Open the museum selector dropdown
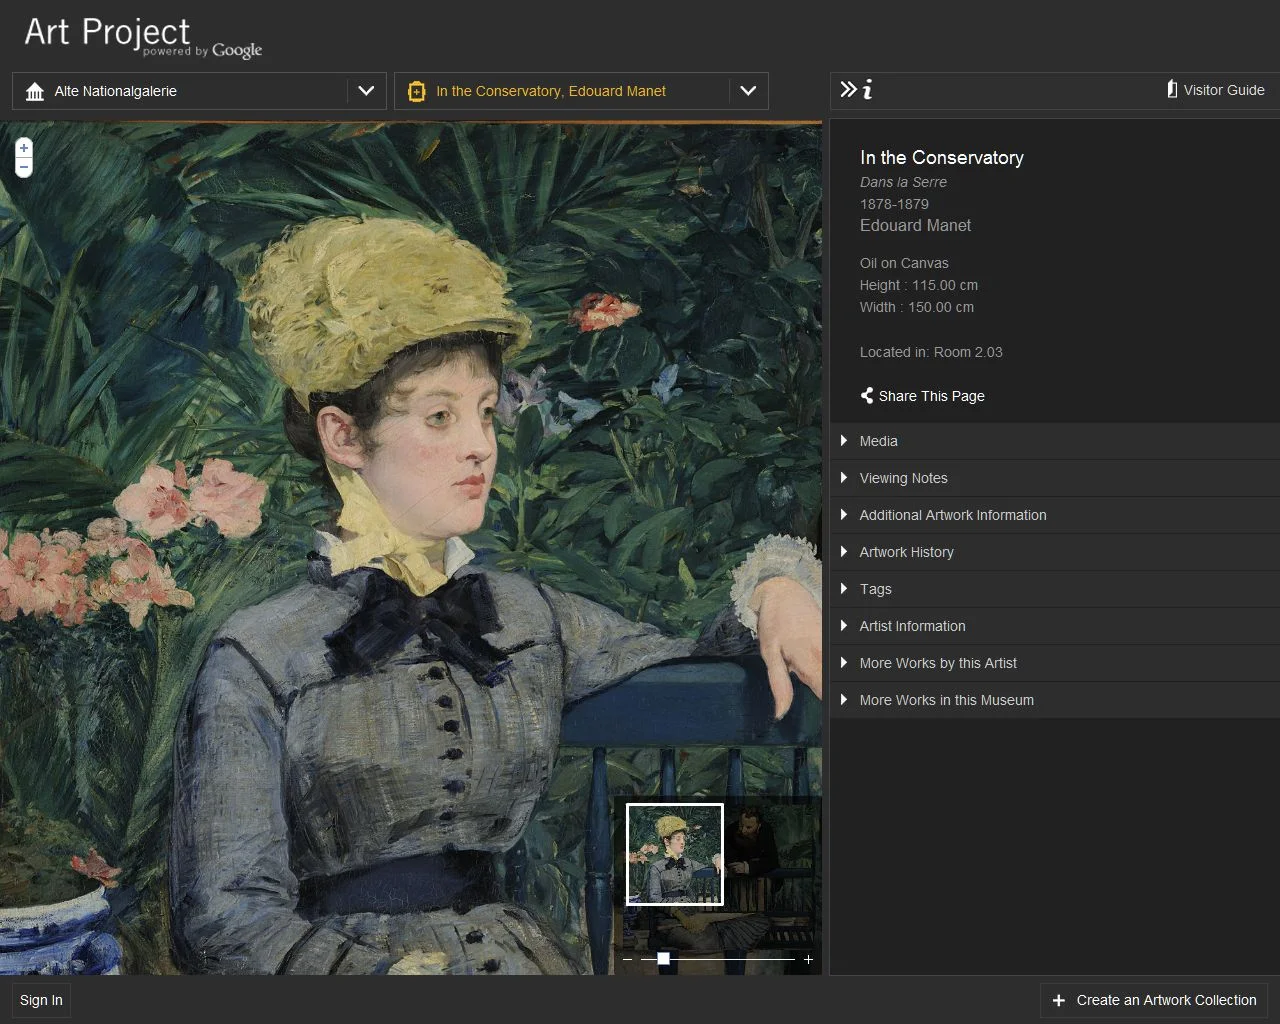1280x1024 pixels. [365, 90]
